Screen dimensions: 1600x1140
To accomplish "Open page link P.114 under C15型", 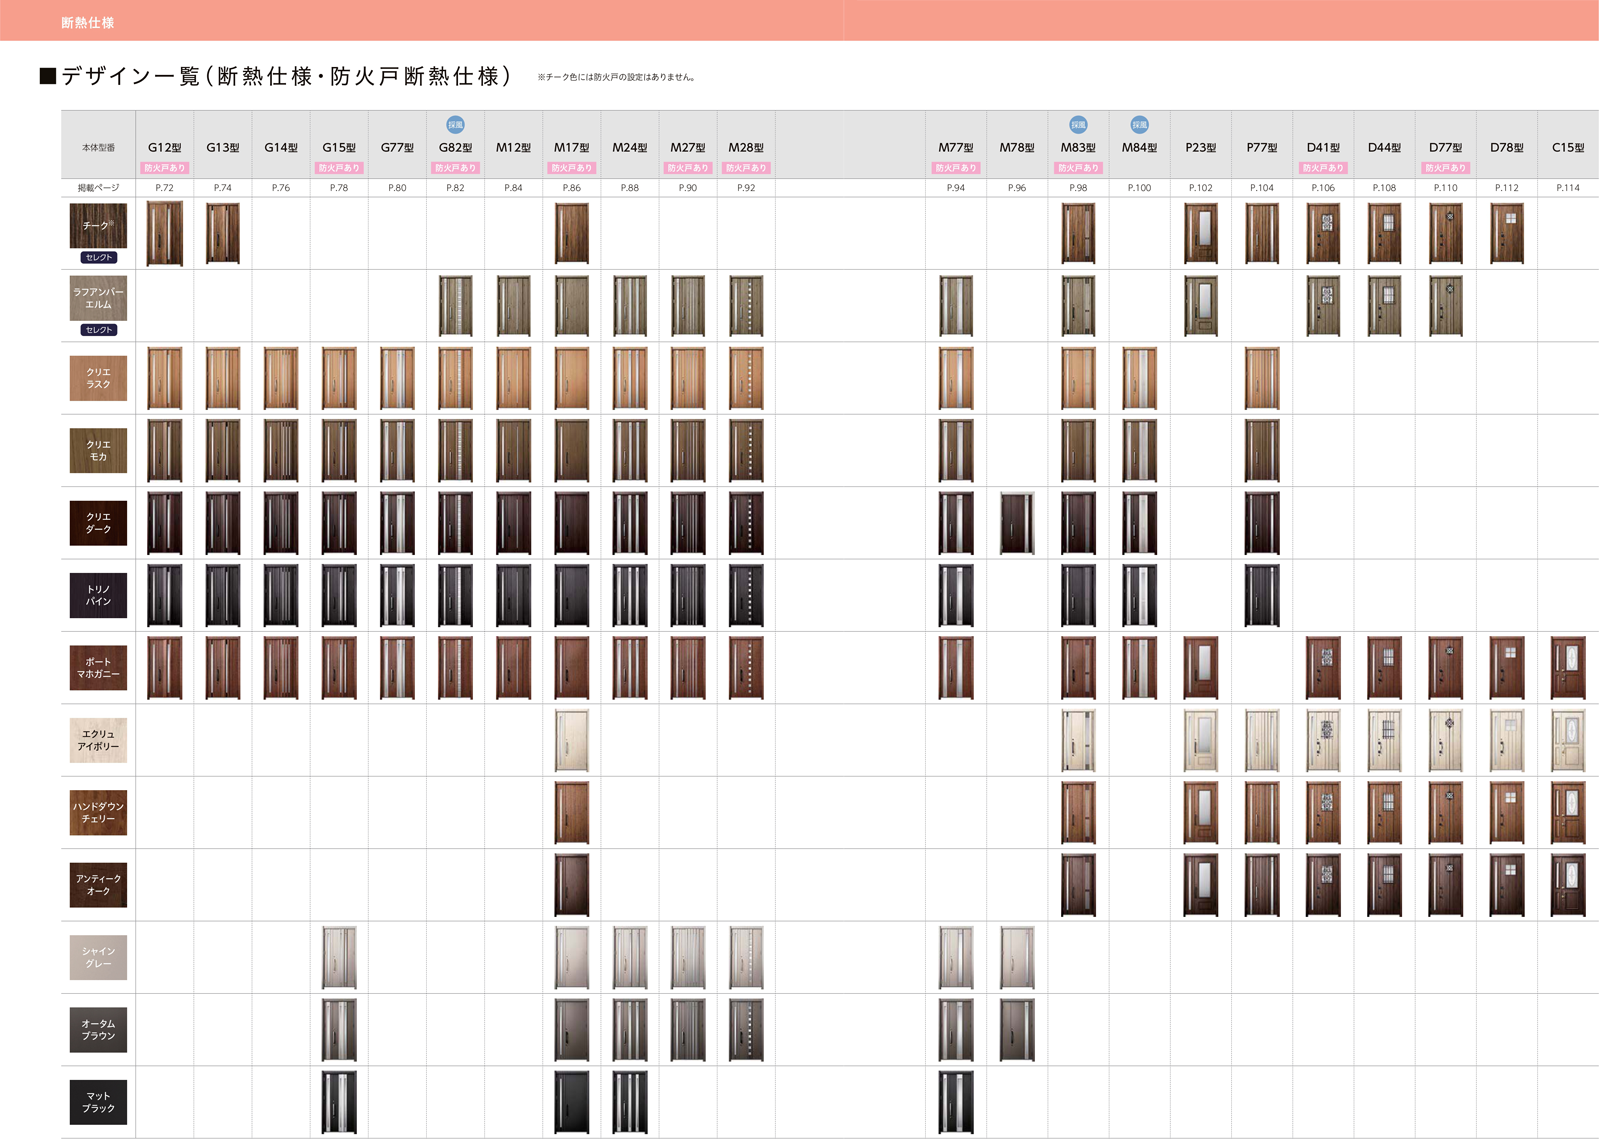I will tap(1567, 188).
